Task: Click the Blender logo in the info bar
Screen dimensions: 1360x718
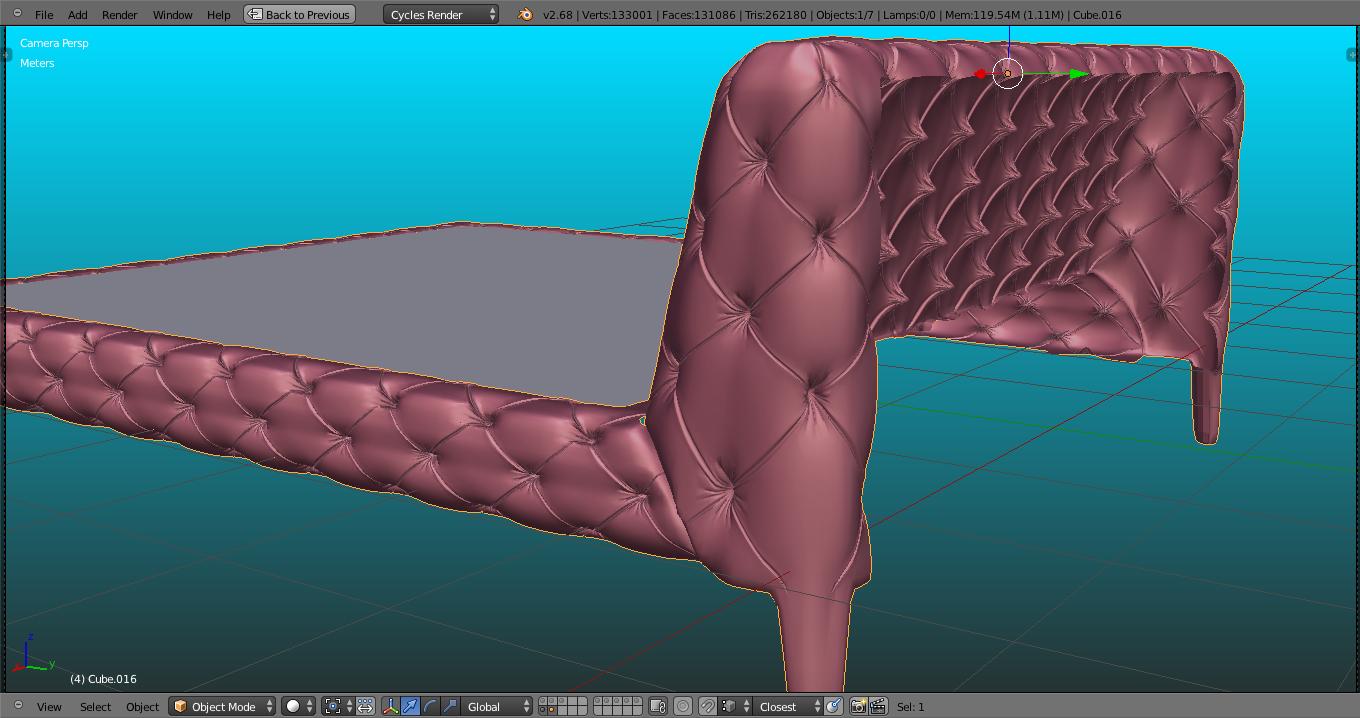Action: pos(525,15)
